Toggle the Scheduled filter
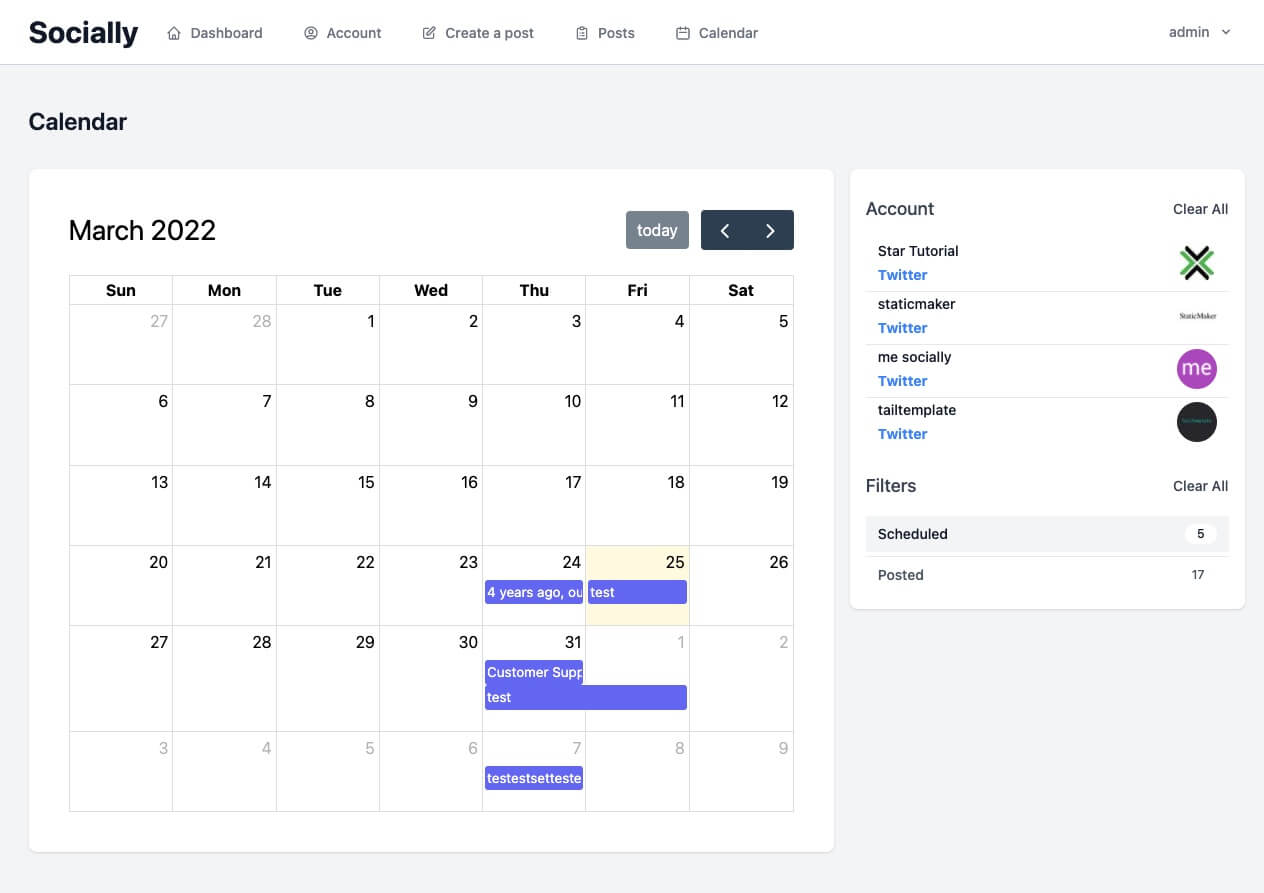The image size is (1264, 893). pyautogui.click(x=1047, y=534)
